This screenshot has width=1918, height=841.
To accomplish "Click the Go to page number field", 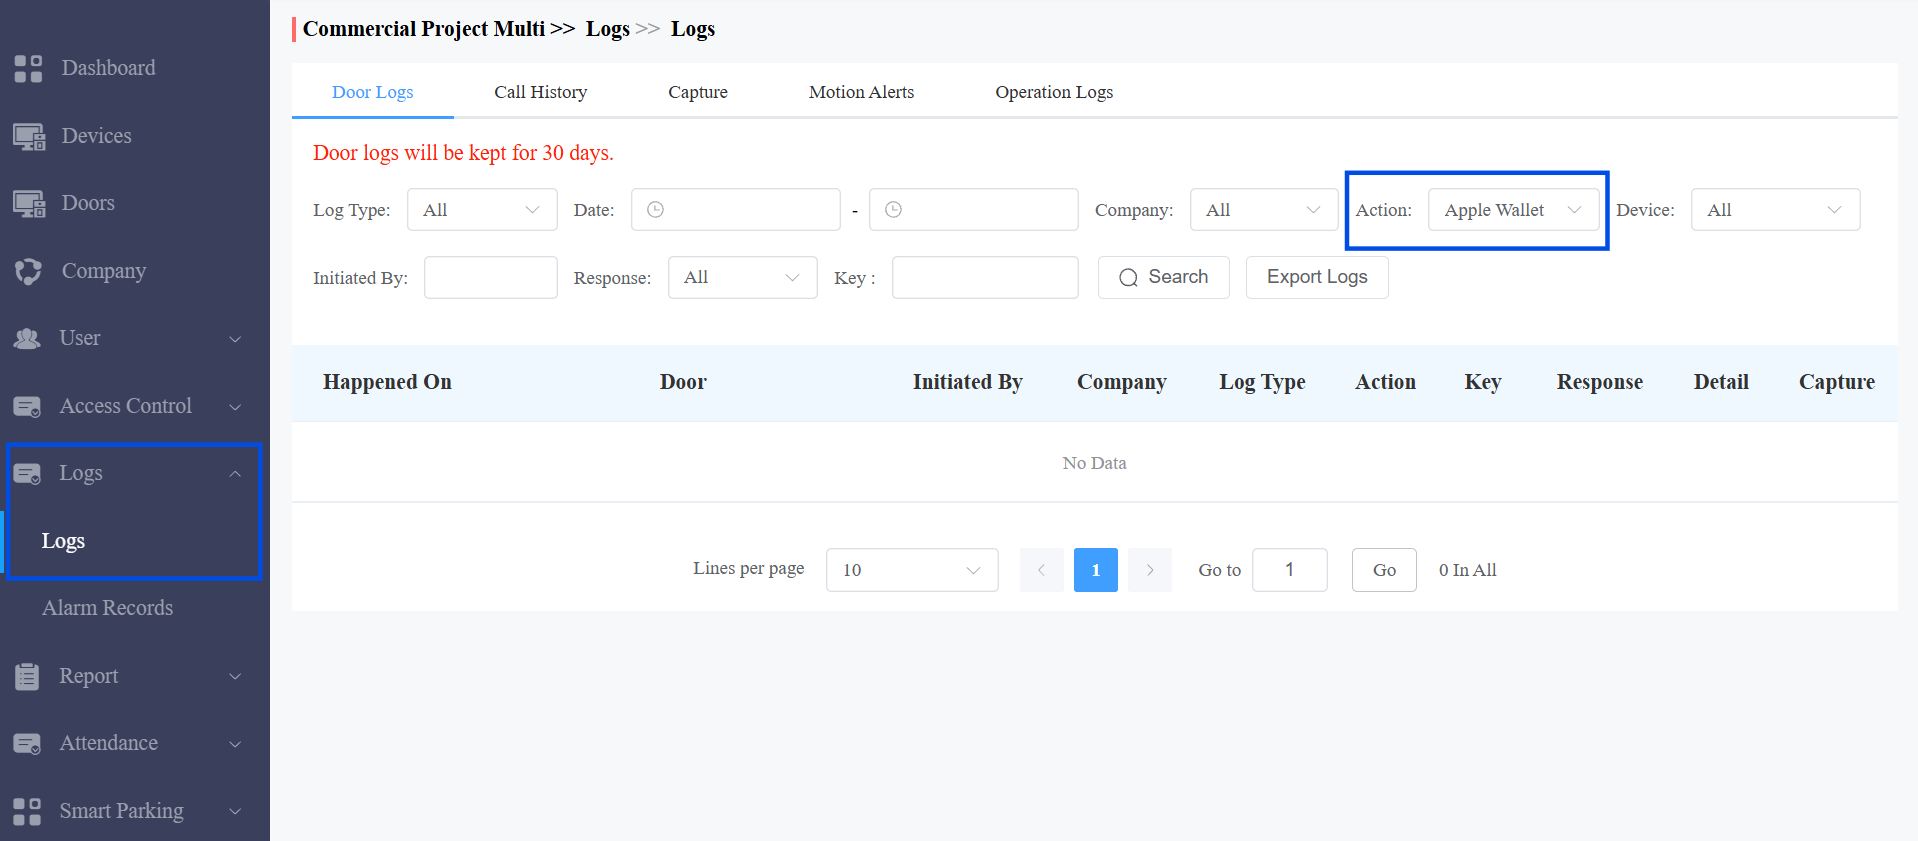I will click(x=1290, y=570).
